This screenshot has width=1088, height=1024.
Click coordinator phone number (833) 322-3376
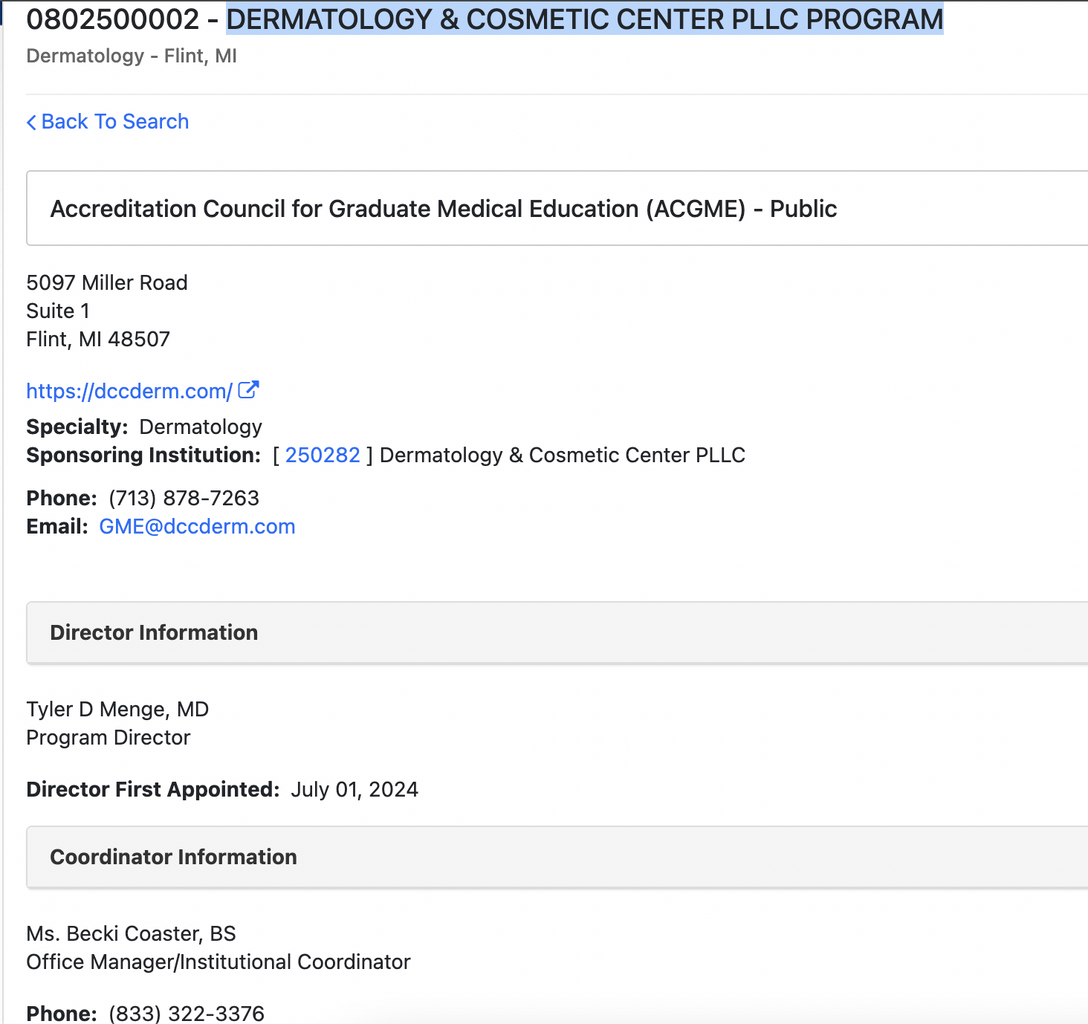tap(186, 1013)
